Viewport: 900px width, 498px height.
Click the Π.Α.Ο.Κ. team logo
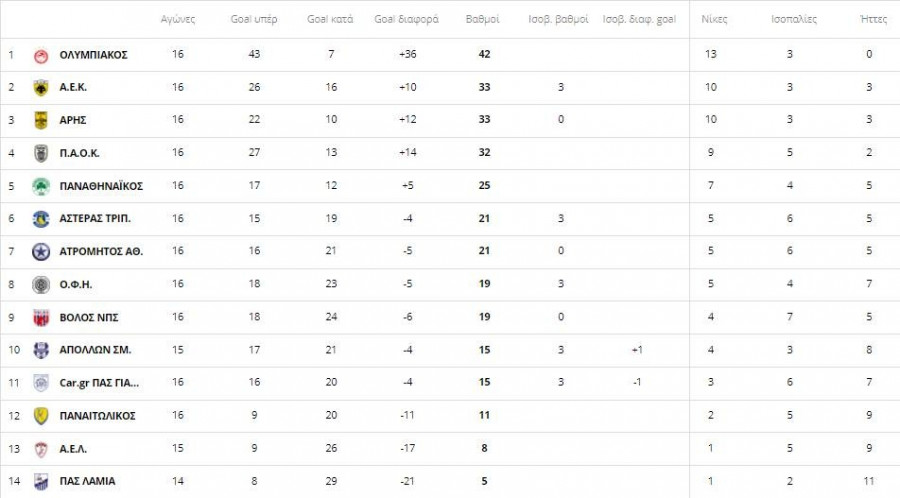(x=41, y=153)
